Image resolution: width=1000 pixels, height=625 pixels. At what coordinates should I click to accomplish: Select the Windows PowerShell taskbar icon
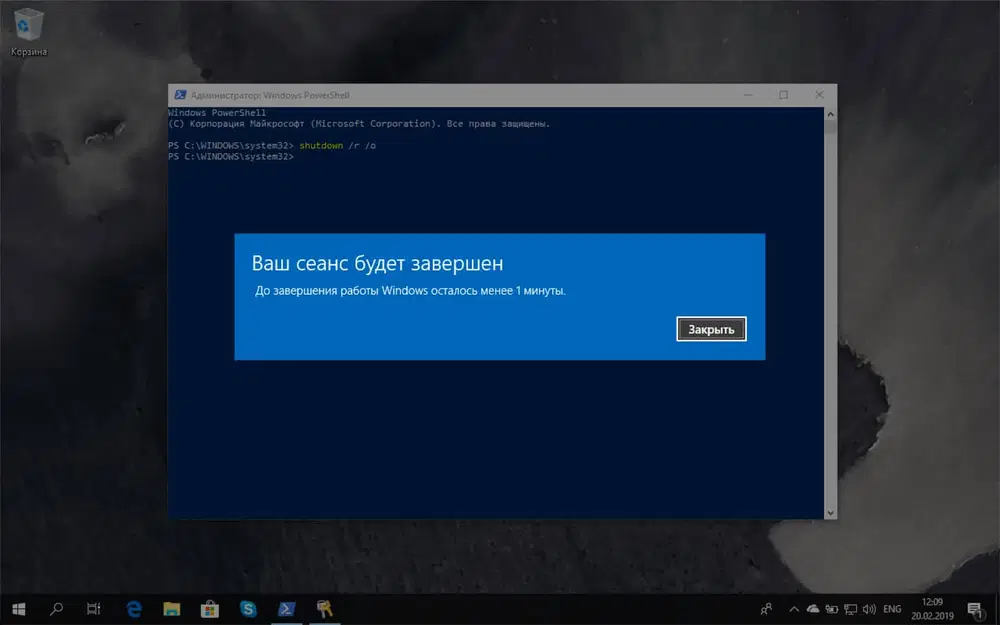pos(286,607)
